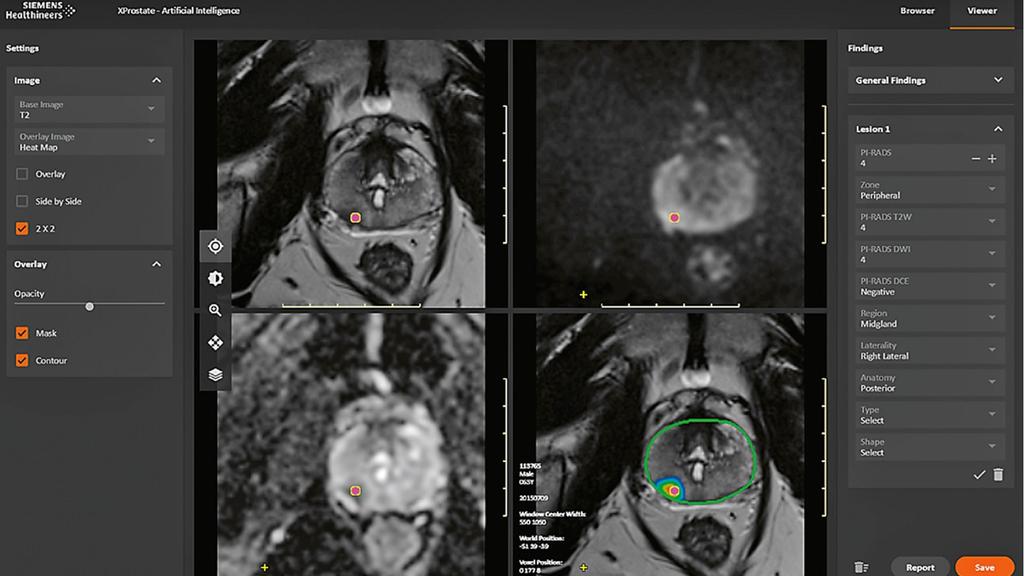Confirm Lesion 1 with the checkmark icon
Screen dimensions: 1024x576
(979, 475)
